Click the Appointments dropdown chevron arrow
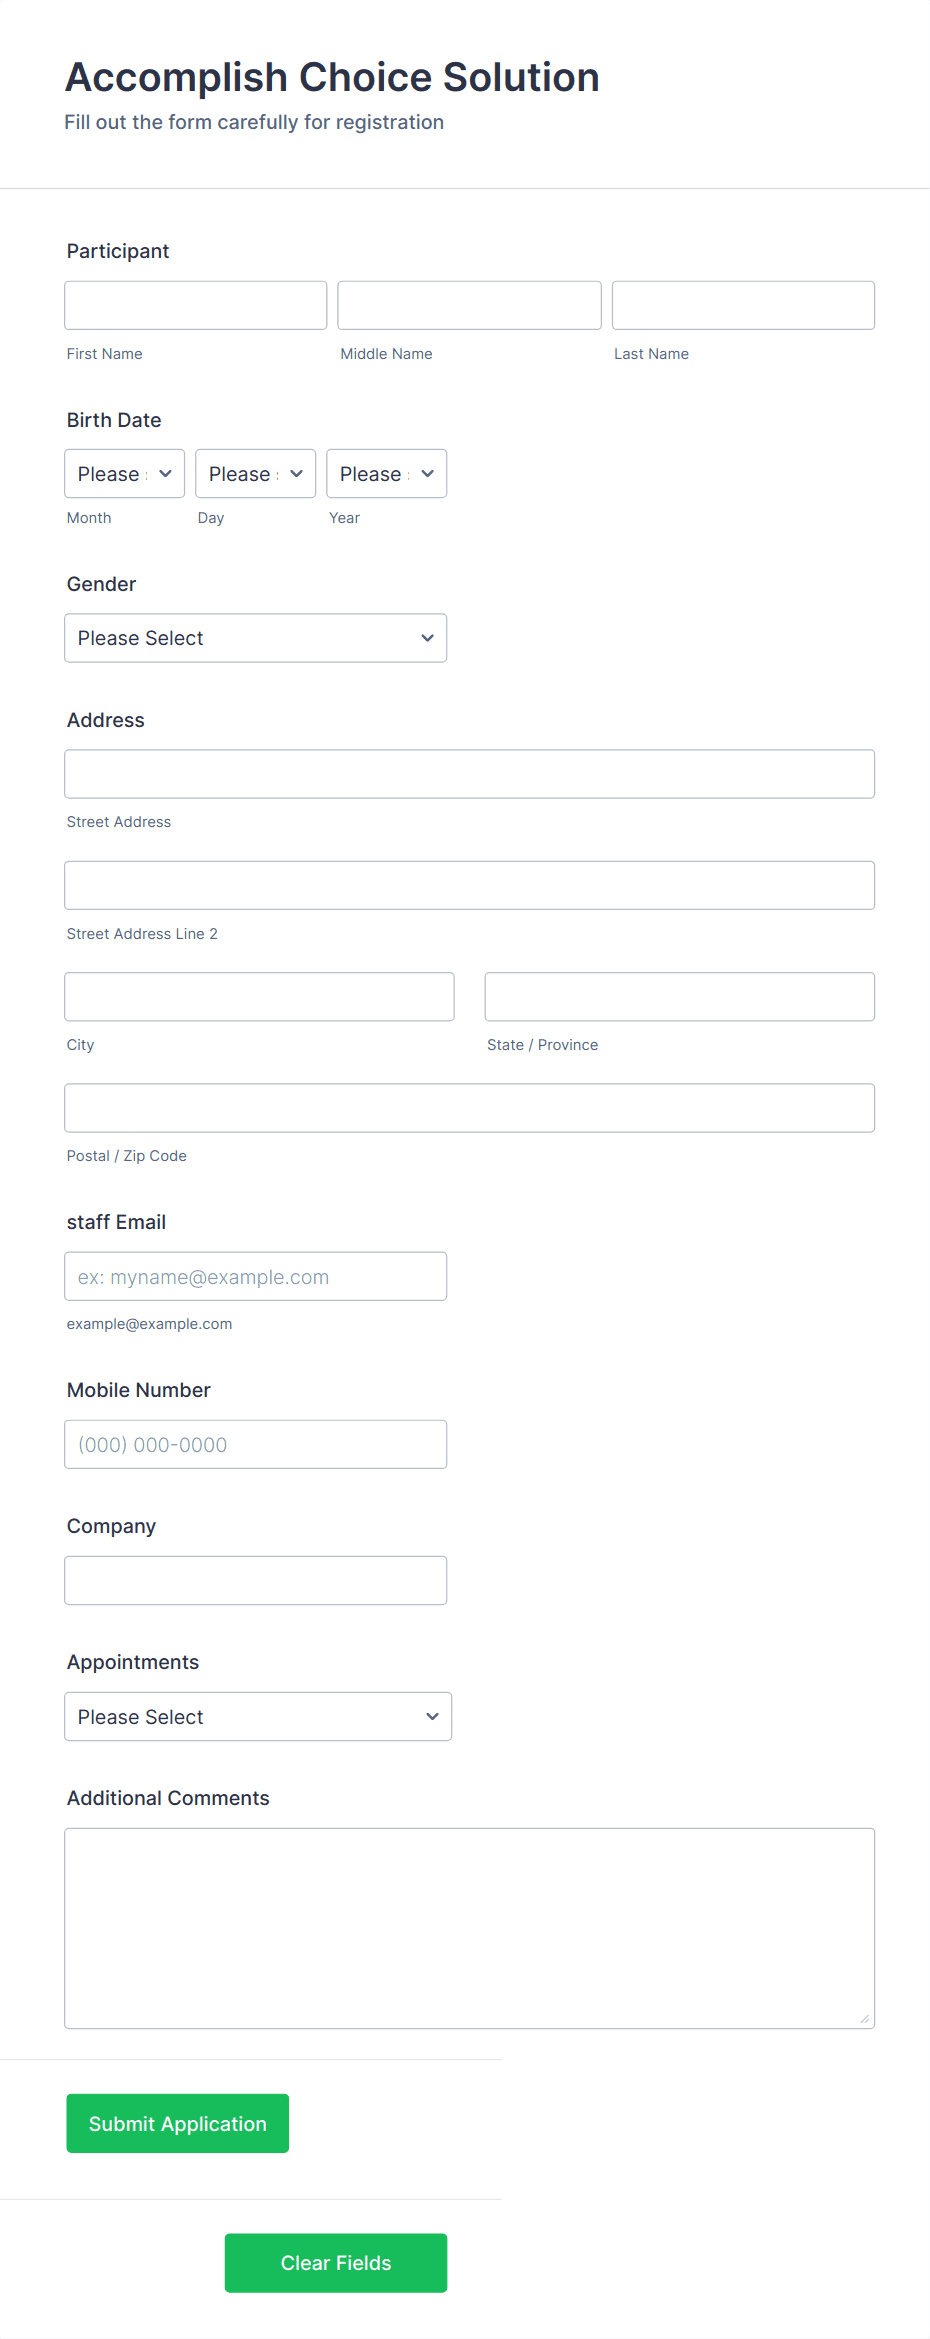Viewport: 930px width, 2339px height. click(x=432, y=1716)
